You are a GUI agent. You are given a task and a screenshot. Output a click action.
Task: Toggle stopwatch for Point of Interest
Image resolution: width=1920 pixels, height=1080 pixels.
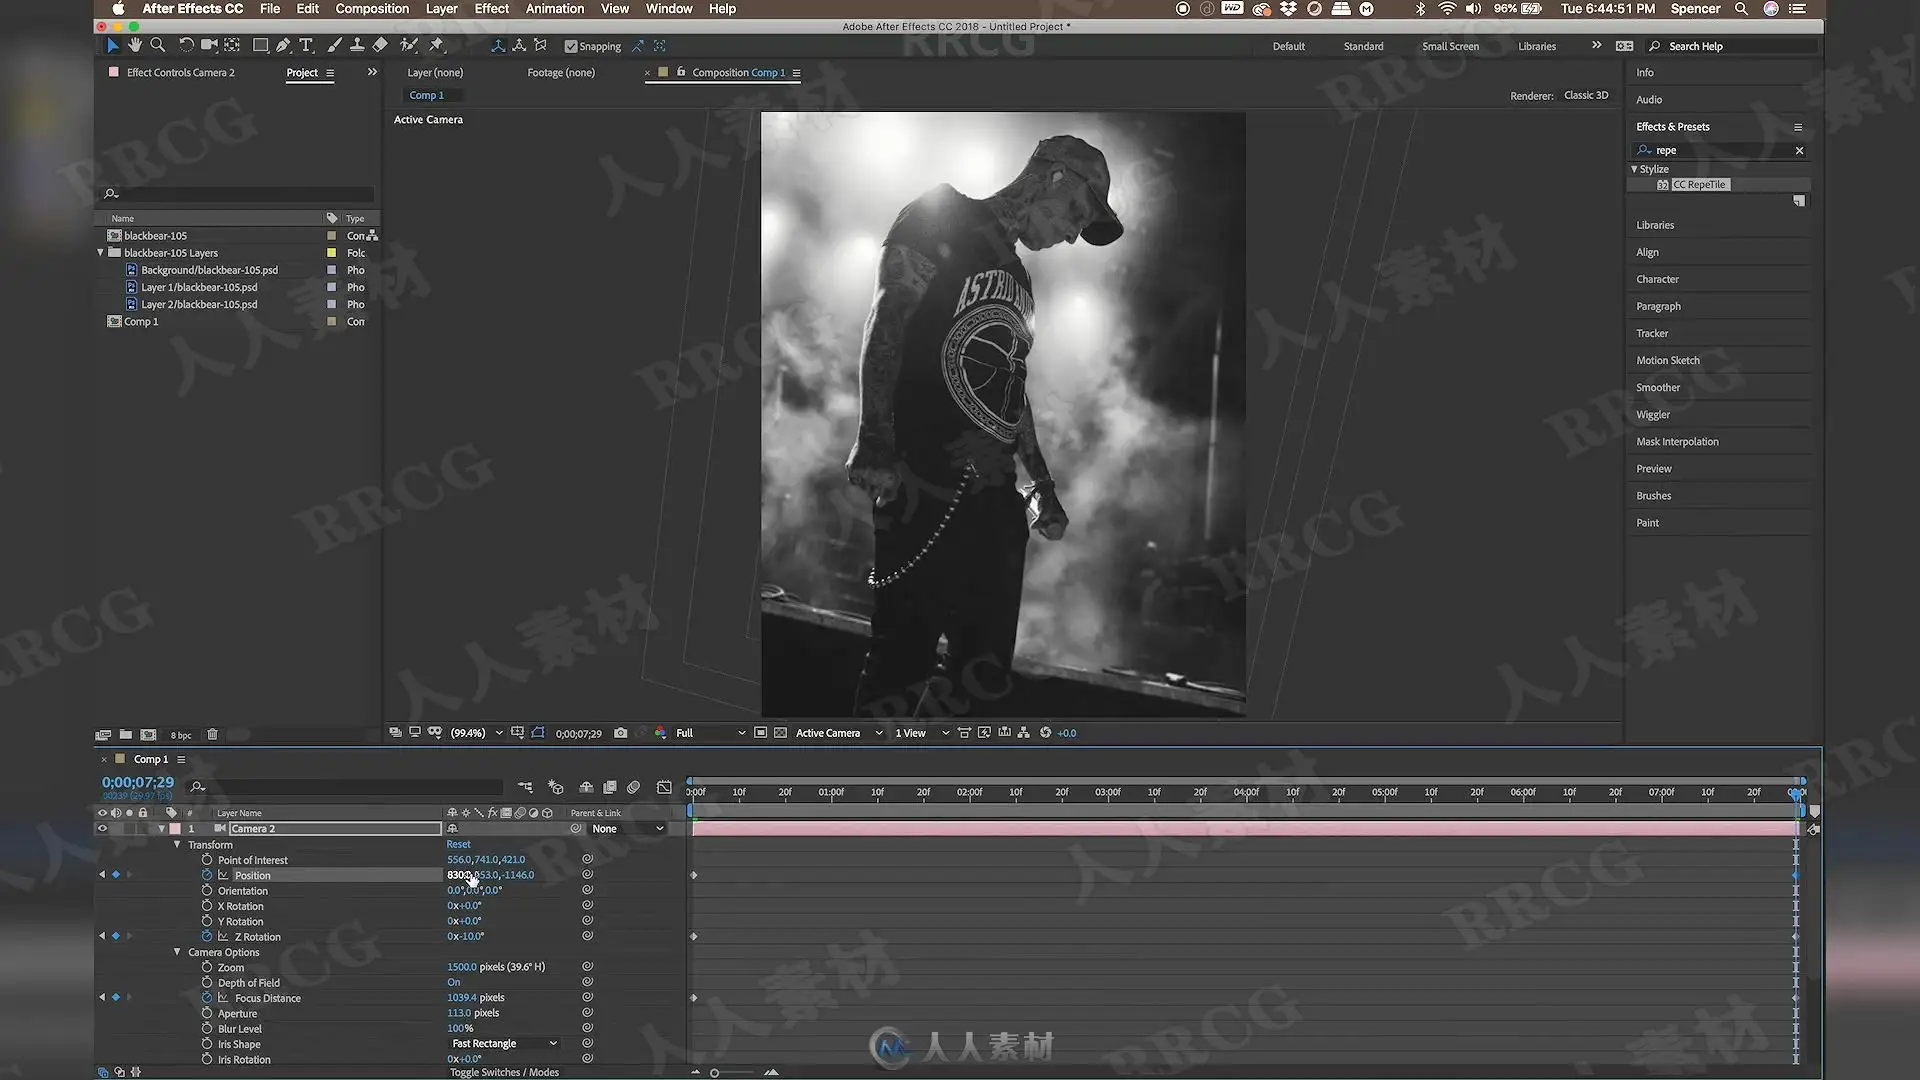coord(207,860)
